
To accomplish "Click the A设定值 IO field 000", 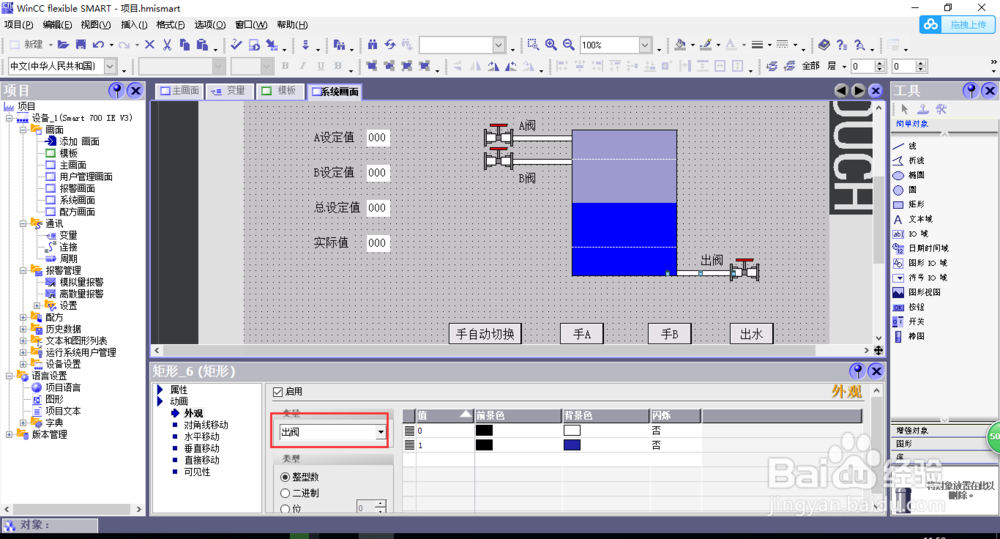I will tap(377, 137).
